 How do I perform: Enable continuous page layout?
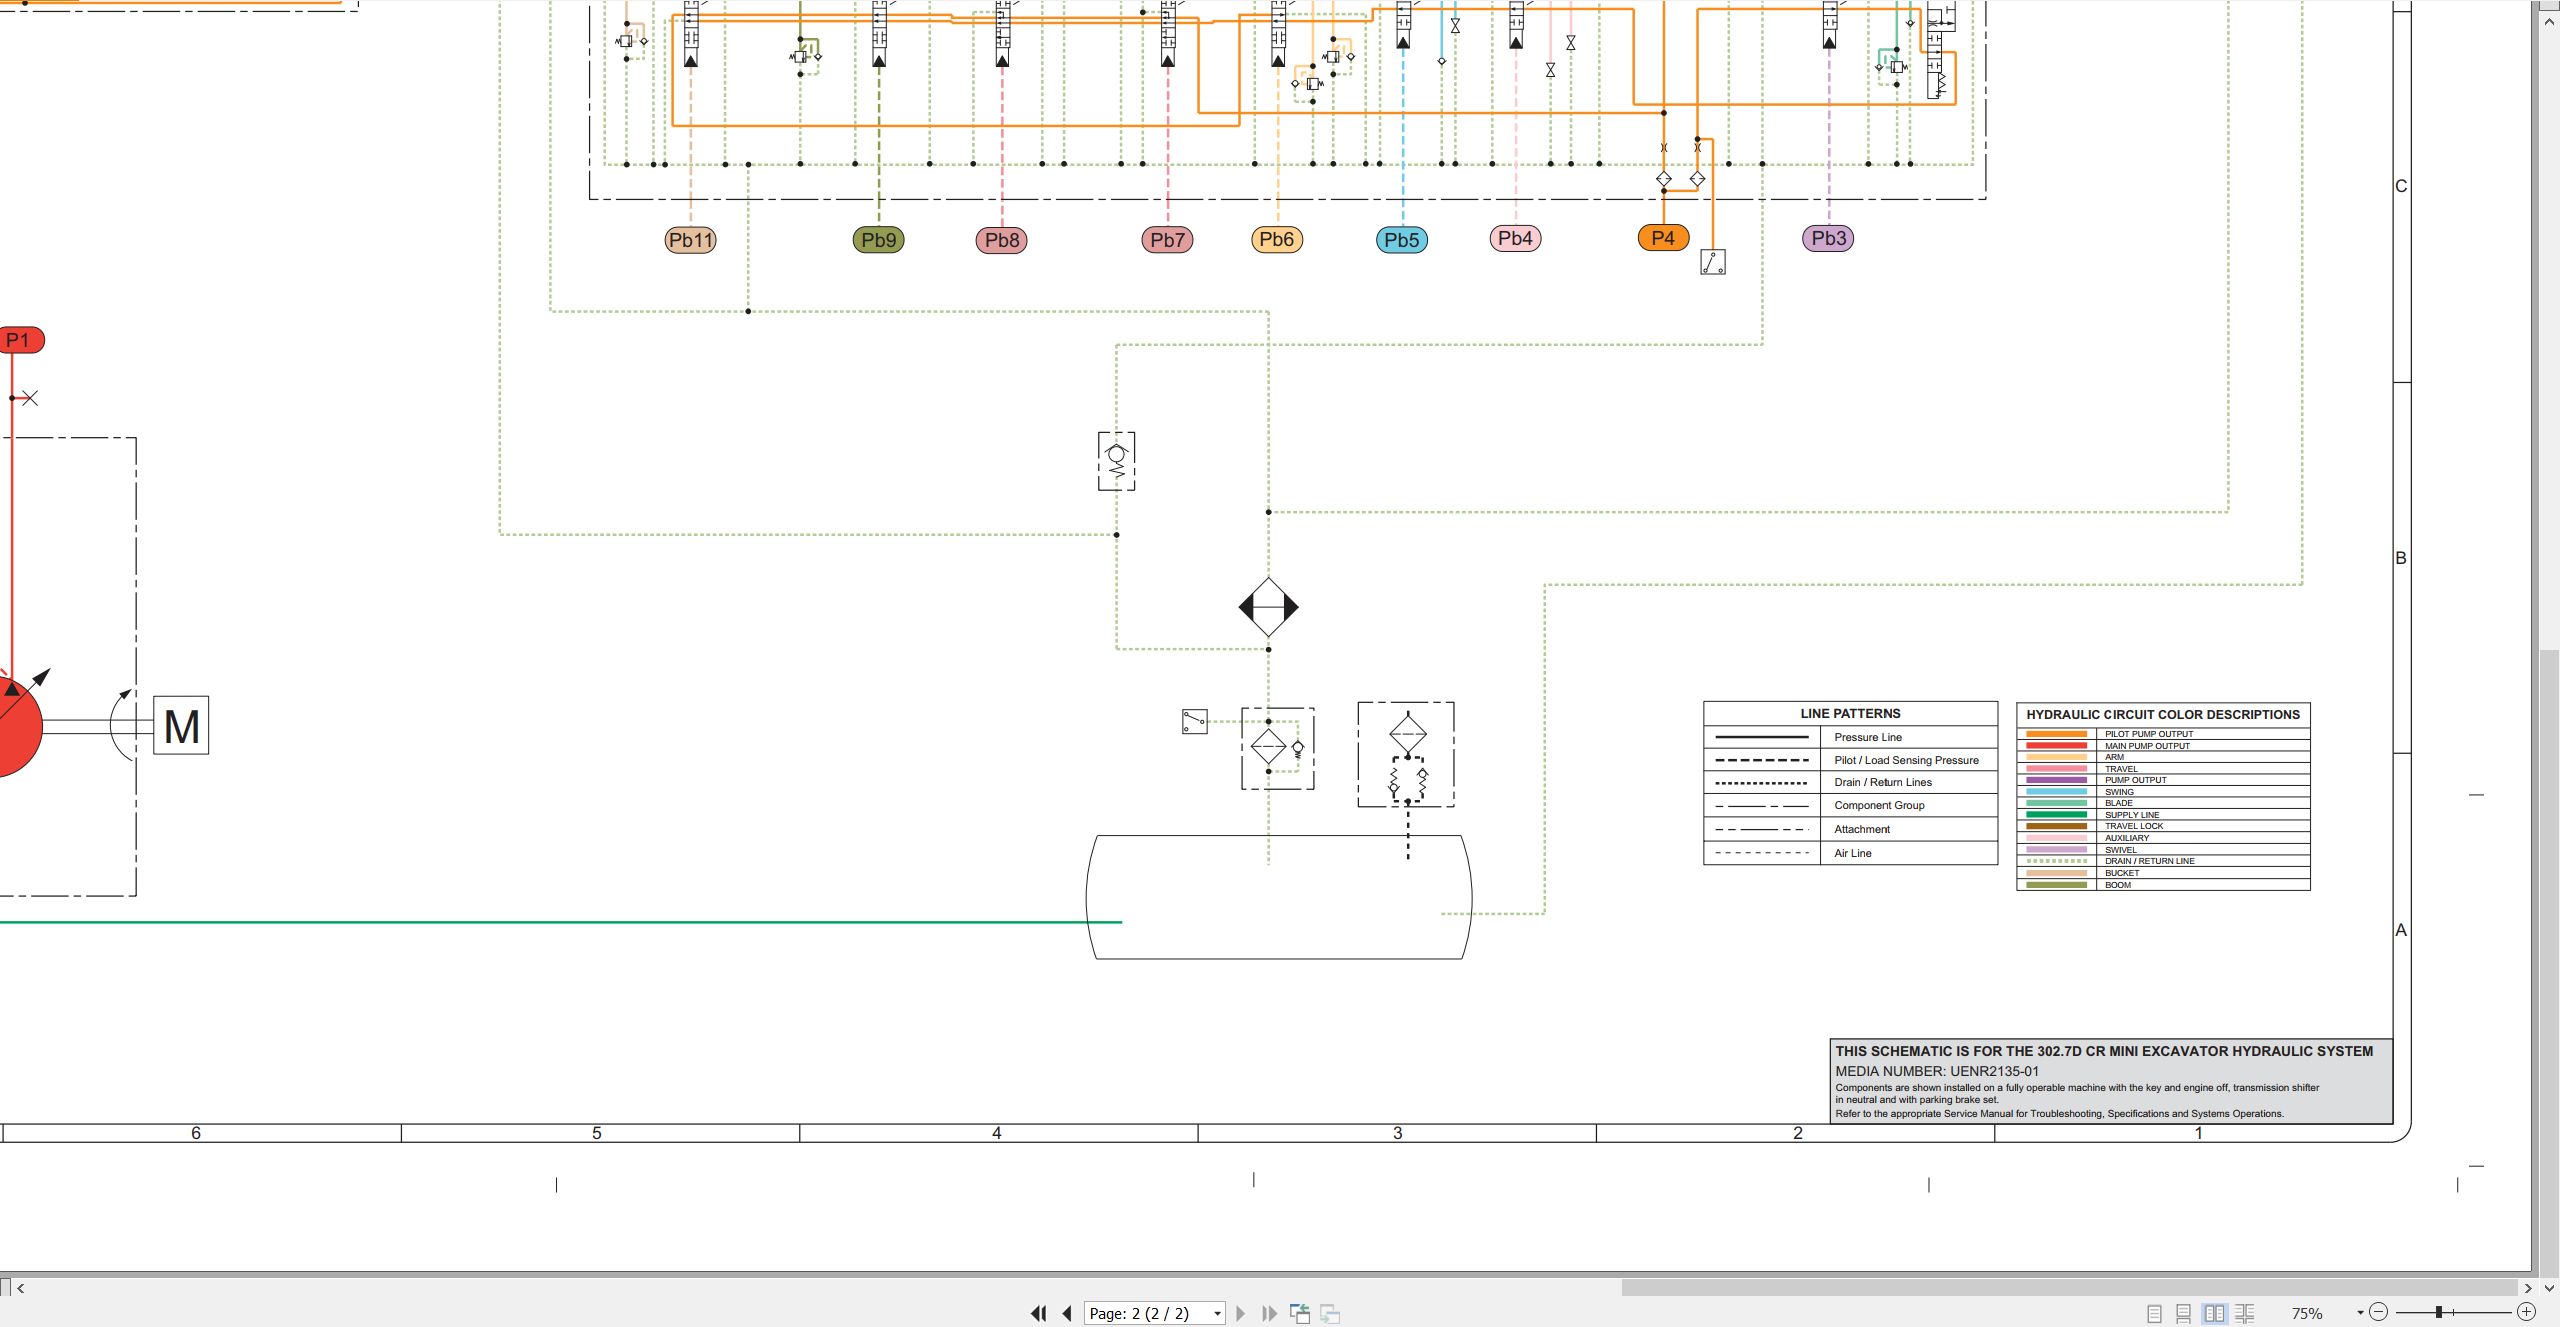(2184, 1313)
